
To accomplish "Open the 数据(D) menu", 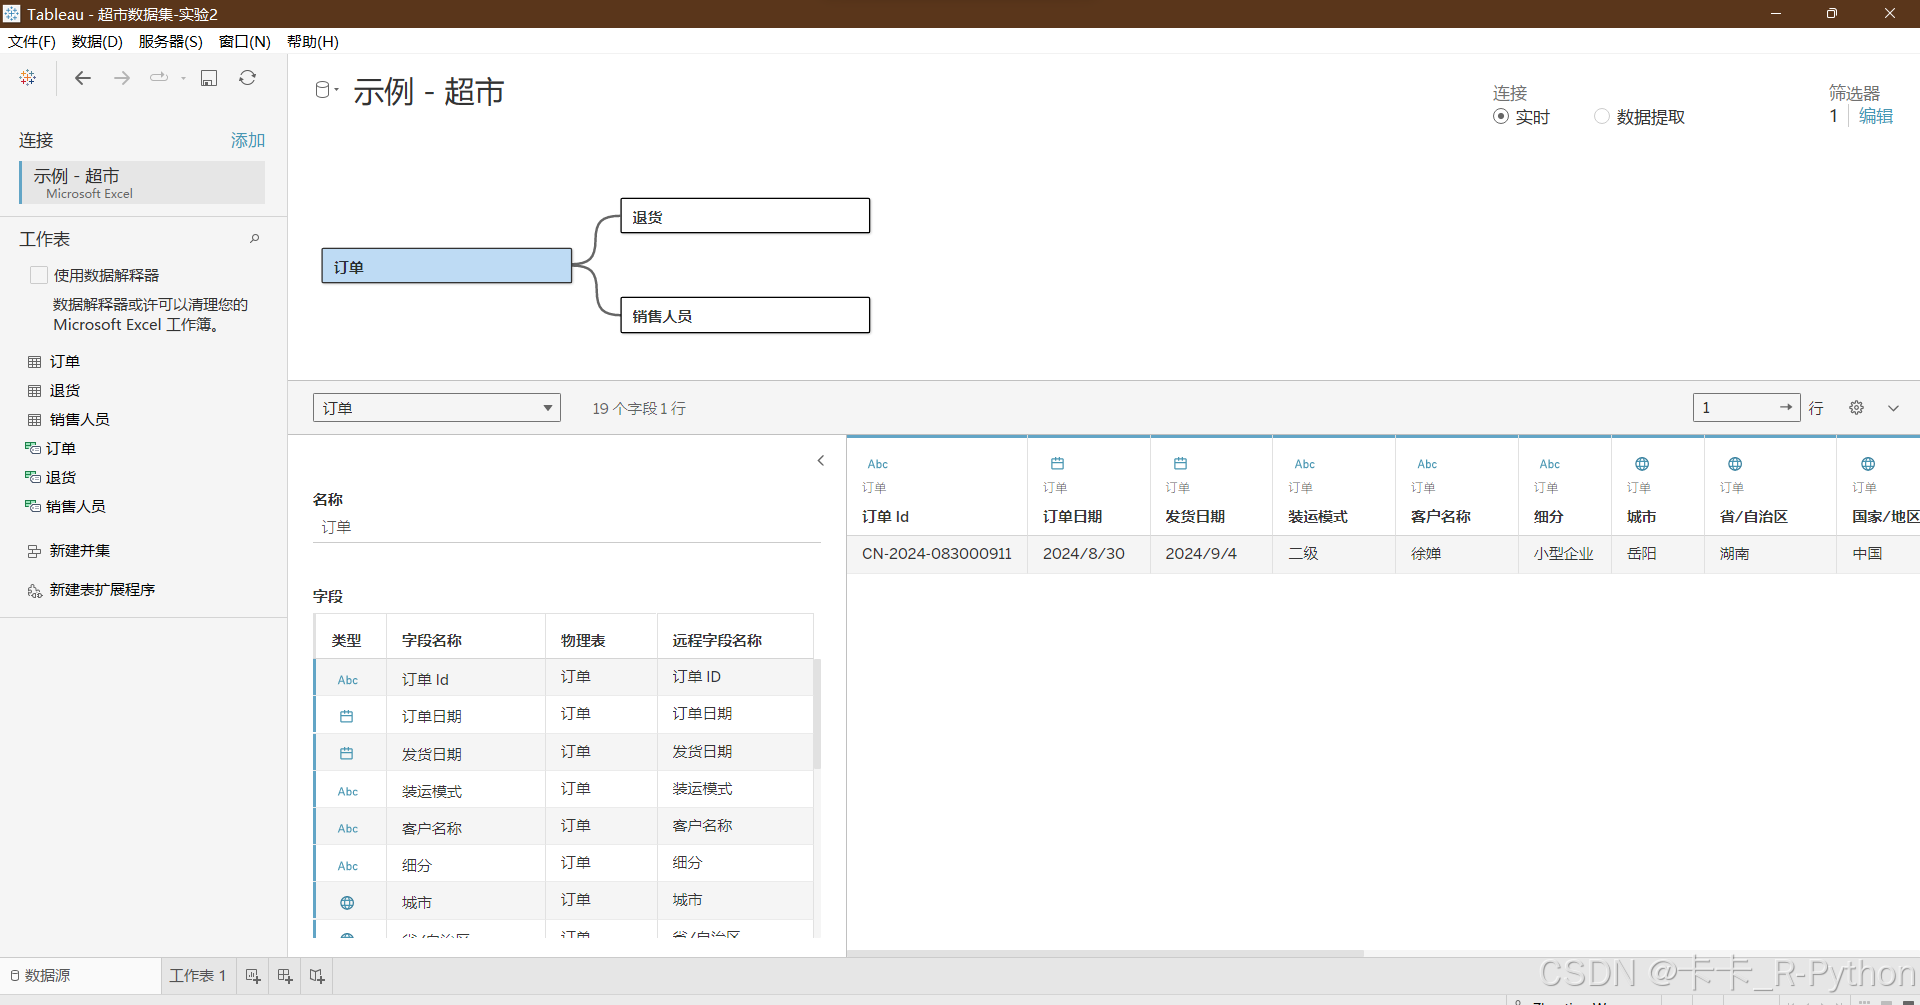I will tap(97, 42).
